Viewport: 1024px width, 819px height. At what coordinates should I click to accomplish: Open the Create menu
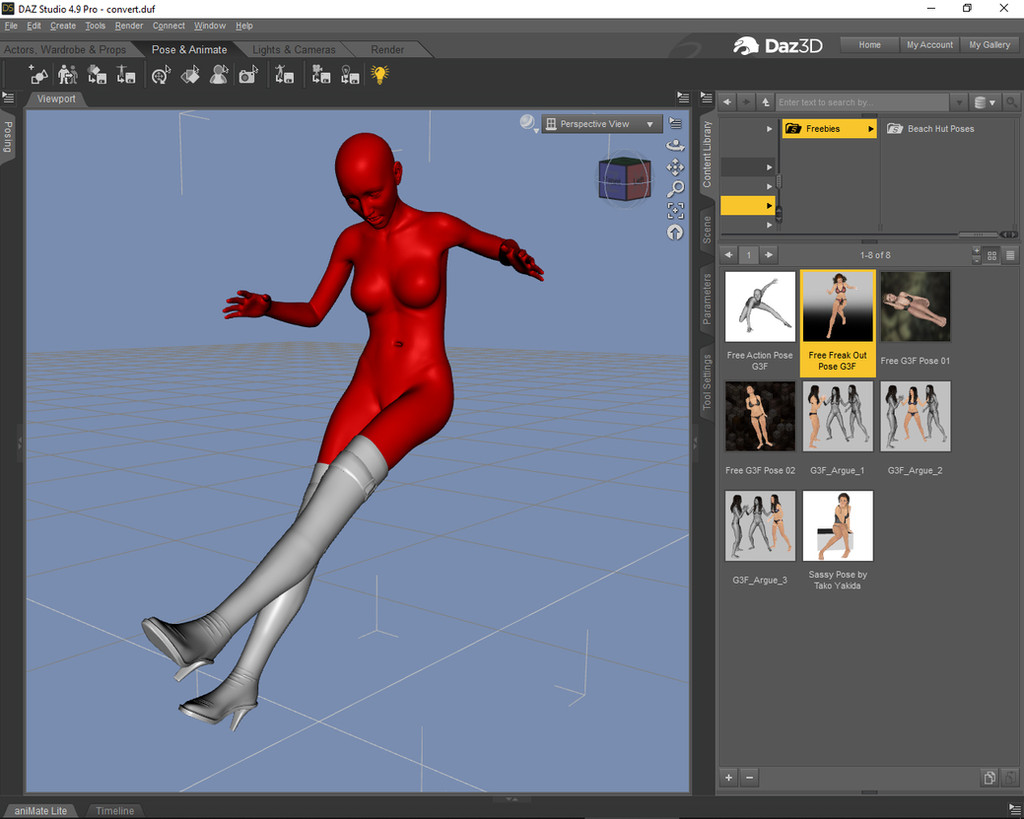click(63, 26)
